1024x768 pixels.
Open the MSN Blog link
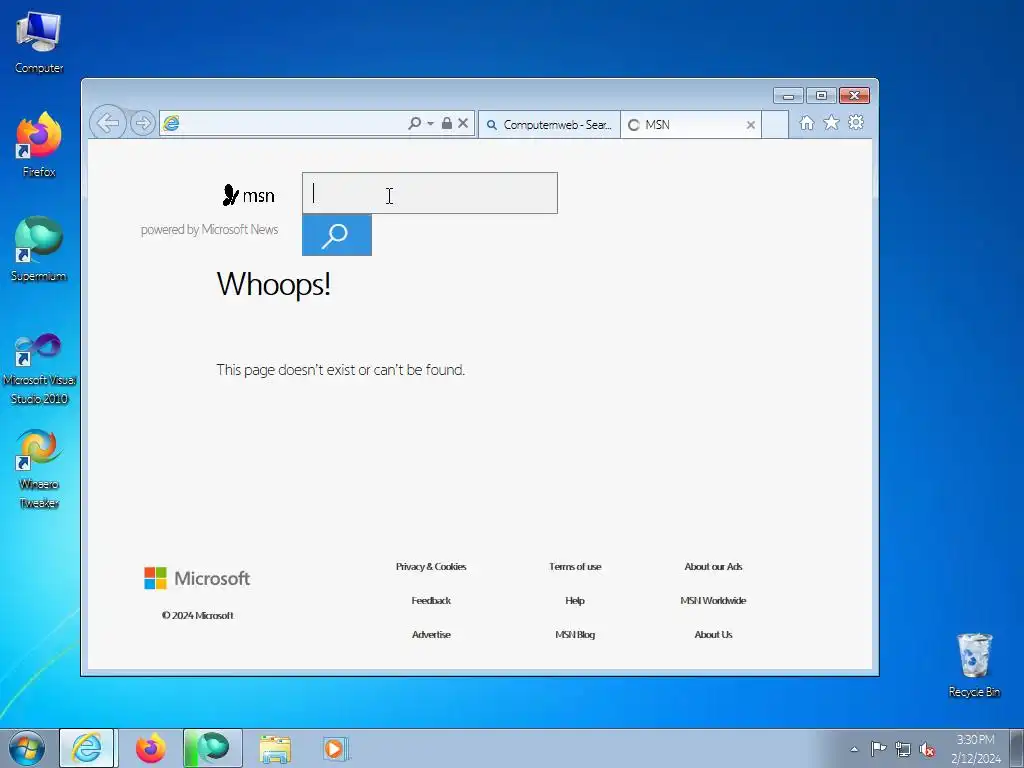(x=575, y=634)
